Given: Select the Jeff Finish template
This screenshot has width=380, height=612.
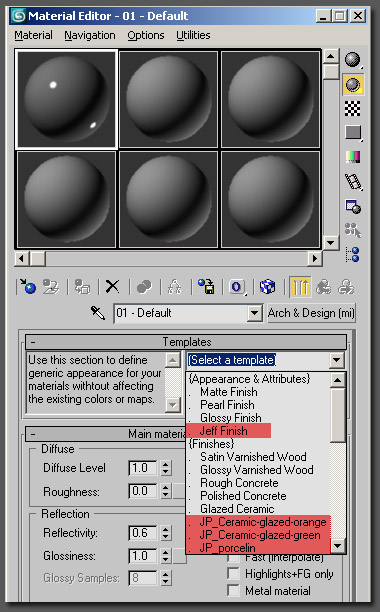Looking at the screenshot, I should click(224, 431).
